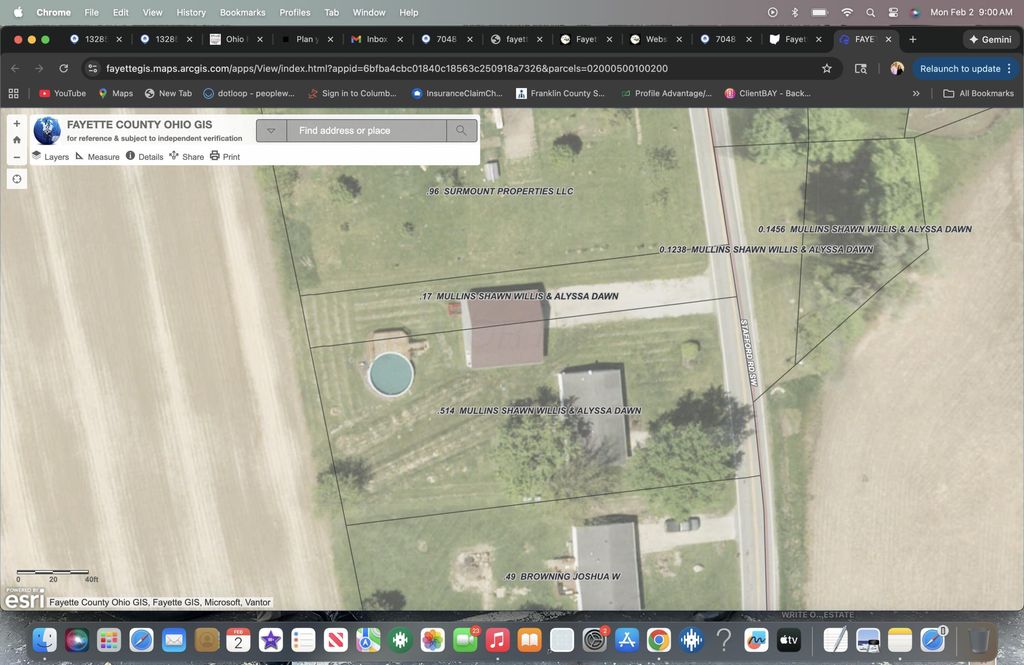Click the default extent home button

17,140
